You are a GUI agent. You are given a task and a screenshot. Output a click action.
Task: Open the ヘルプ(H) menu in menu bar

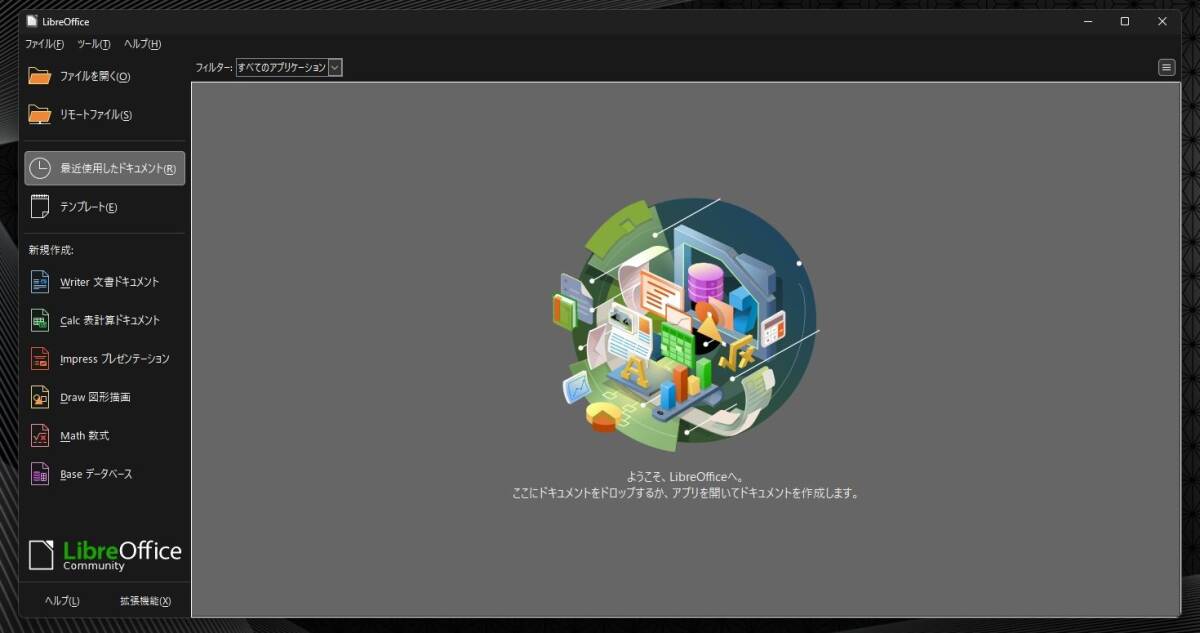[x=142, y=44]
